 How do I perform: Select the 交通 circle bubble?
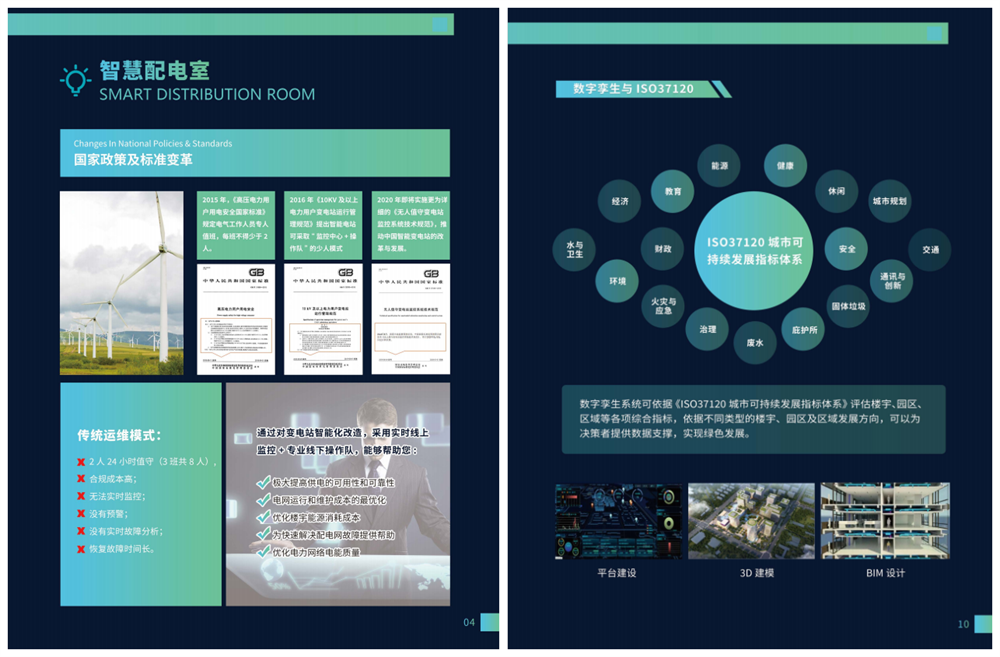[x=929, y=249]
